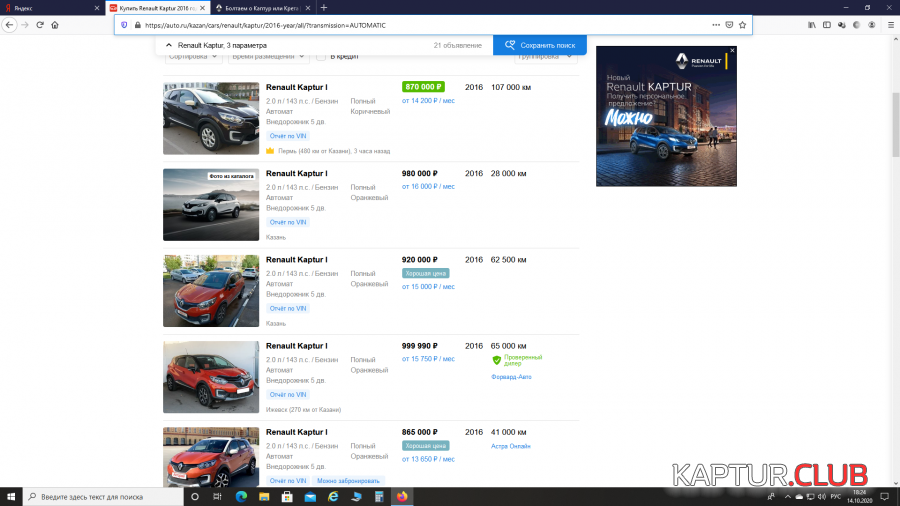Open page actions three-dot menu

(x=716, y=25)
